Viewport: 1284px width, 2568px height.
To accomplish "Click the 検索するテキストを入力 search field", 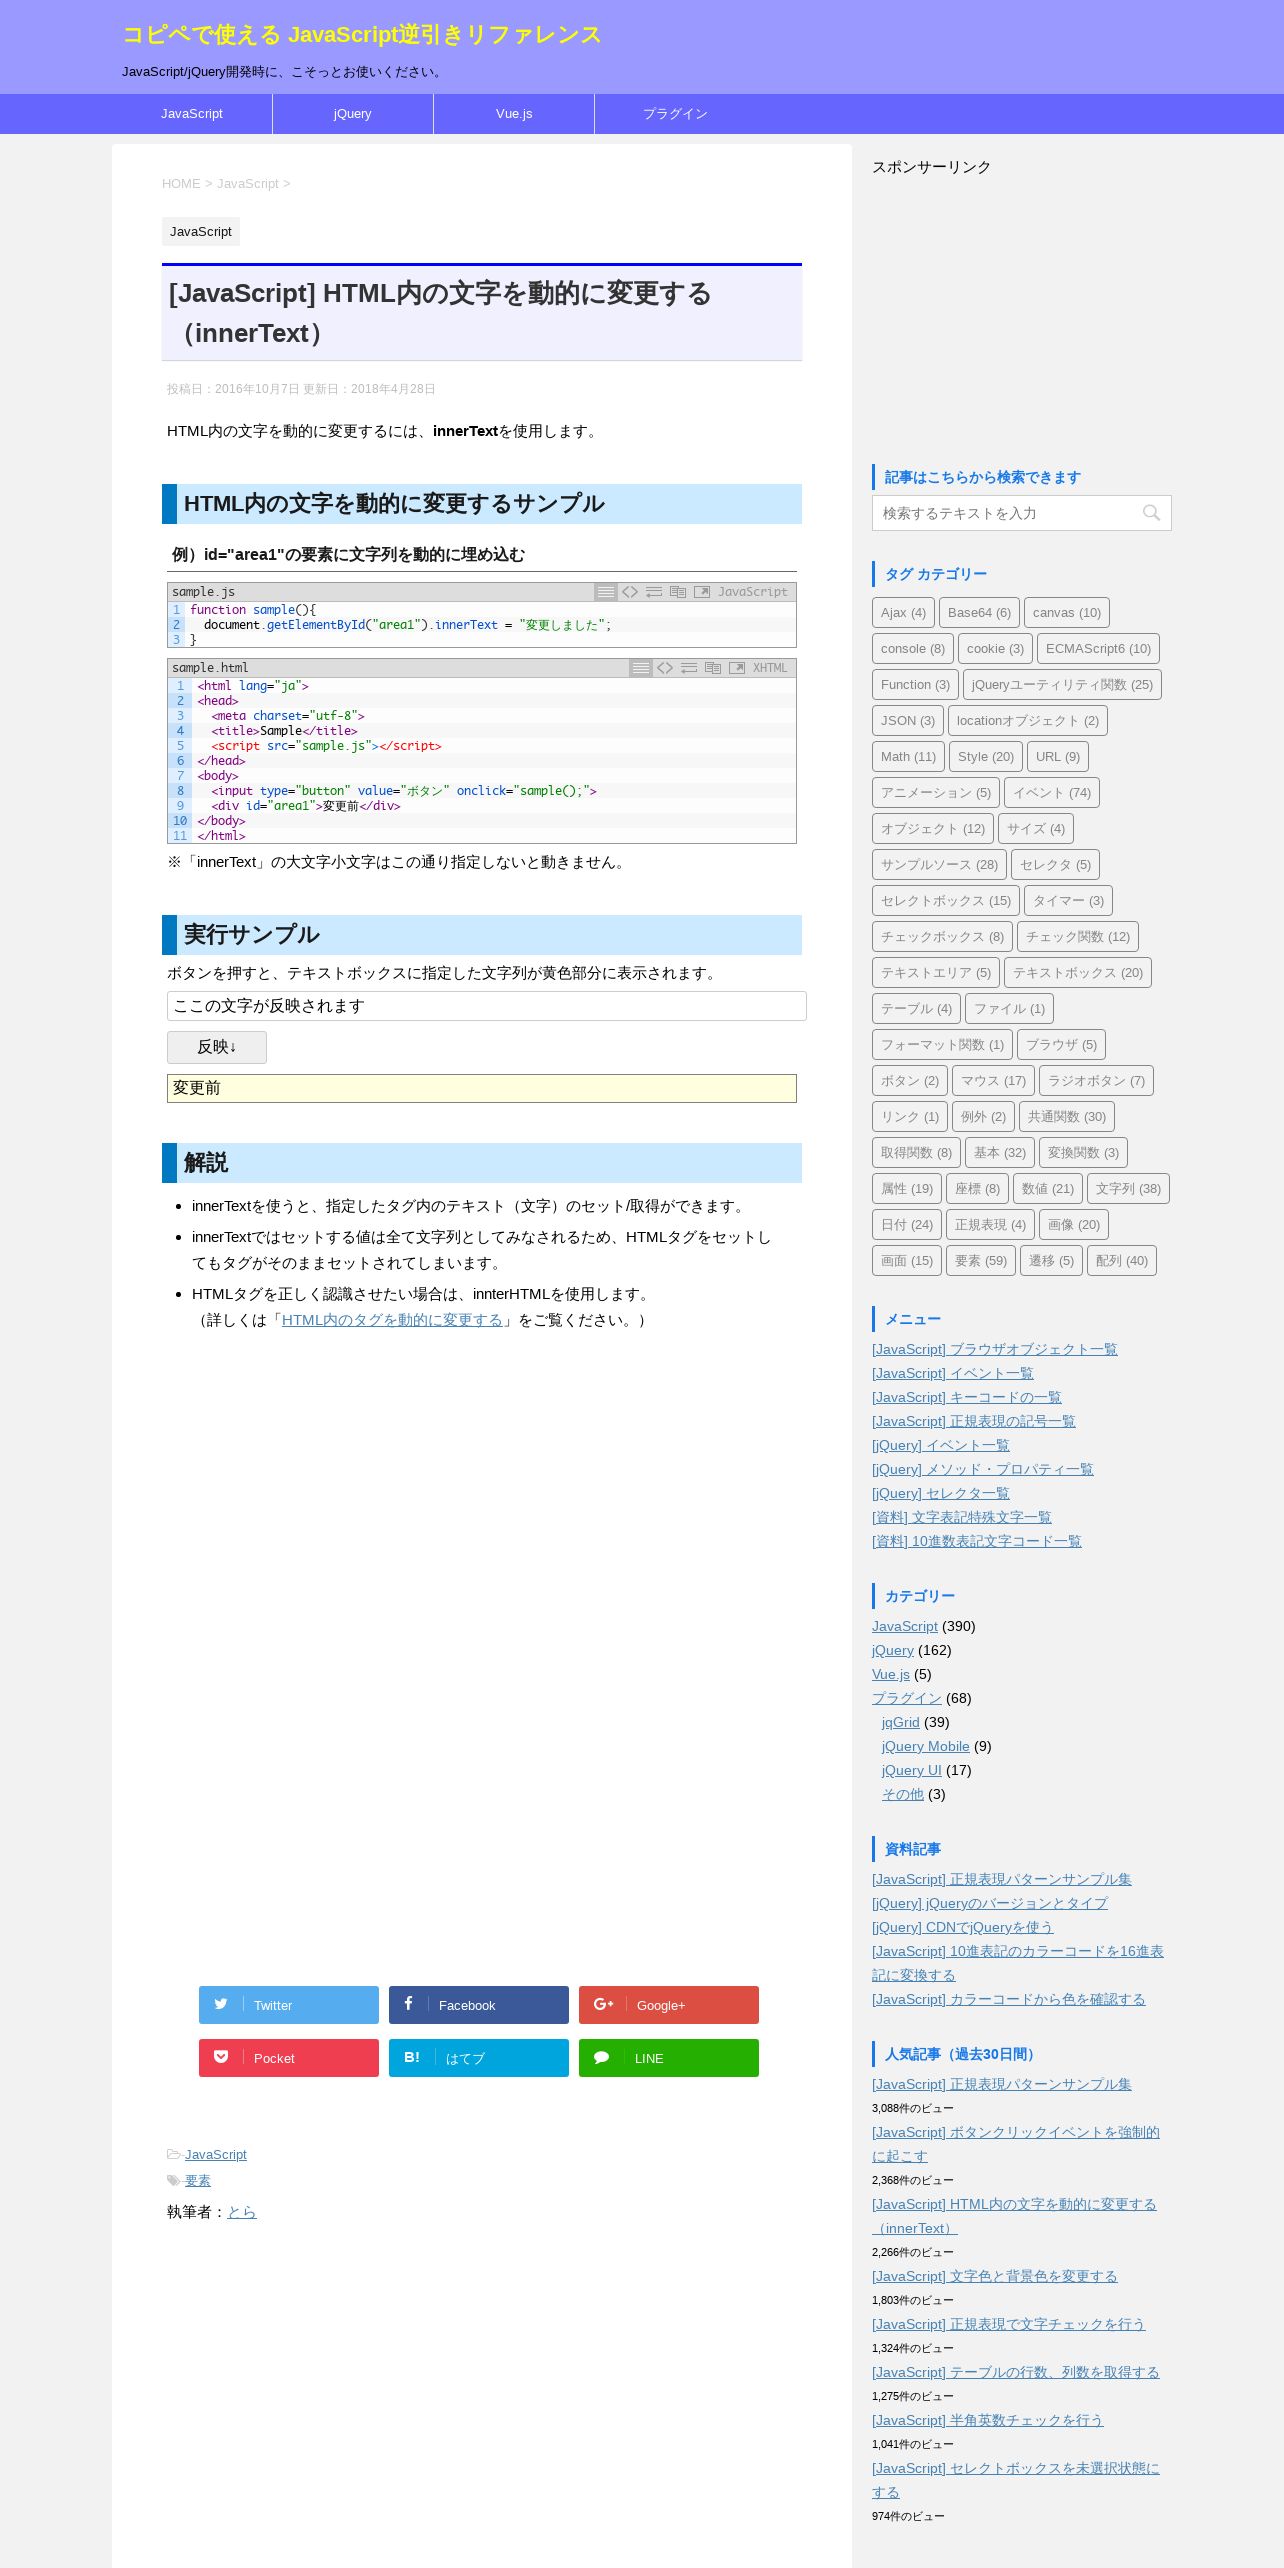I will [x=1021, y=513].
